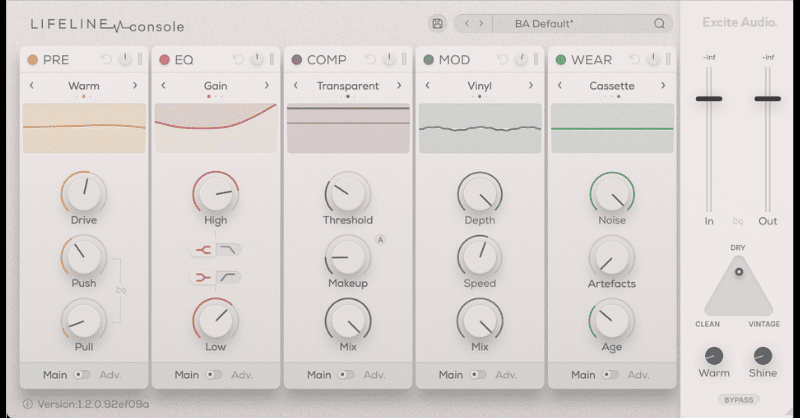The image size is (800, 418).
Task: Click the save preset floppy disk icon
Action: tap(437, 23)
